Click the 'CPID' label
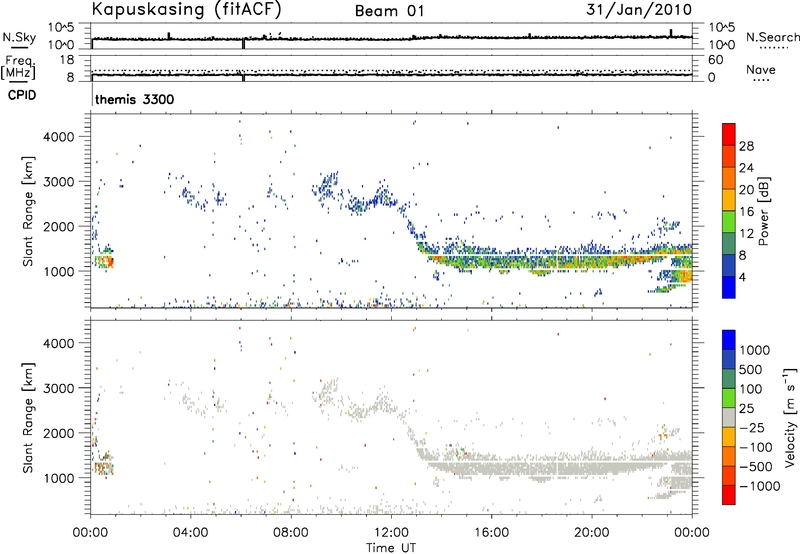Image resolution: width=800 pixels, height=554 pixels. [x=21, y=95]
